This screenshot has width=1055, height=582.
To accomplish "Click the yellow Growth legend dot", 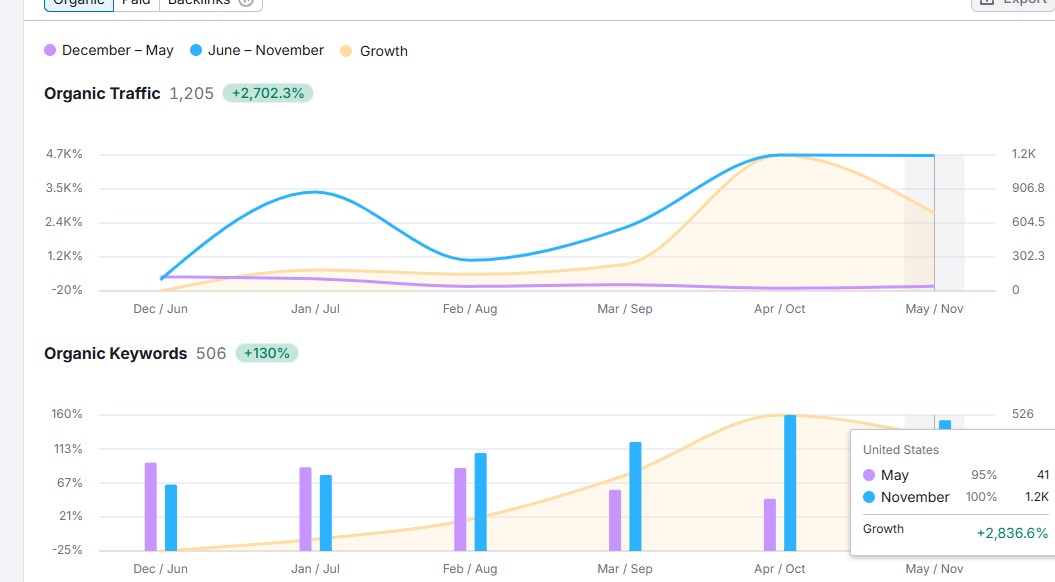I will [x=346, y=51].
